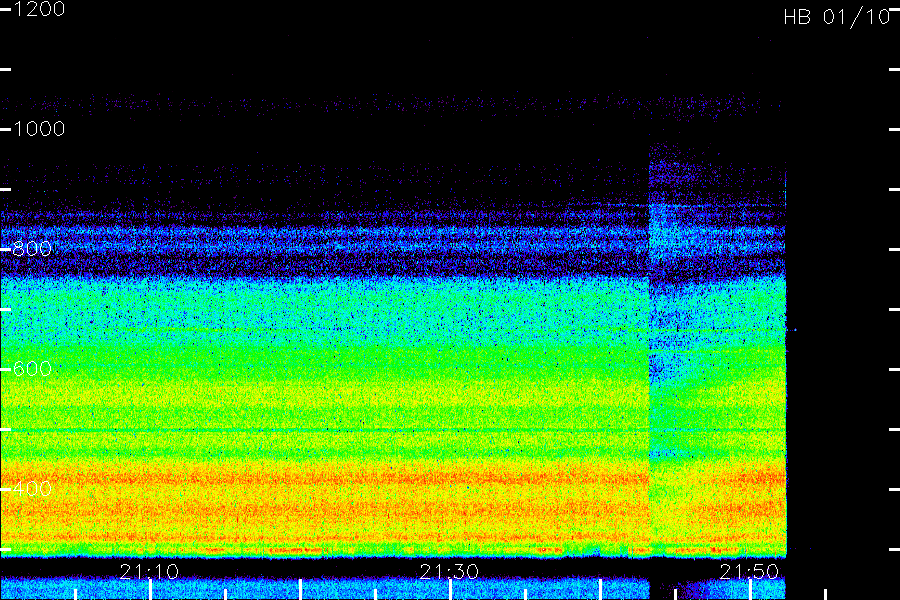Click the HB 01/10 station date label

[x=837, y=17]
